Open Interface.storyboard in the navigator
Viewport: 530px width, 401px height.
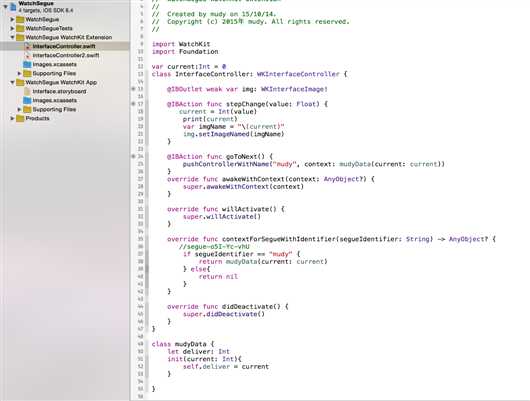59,91
